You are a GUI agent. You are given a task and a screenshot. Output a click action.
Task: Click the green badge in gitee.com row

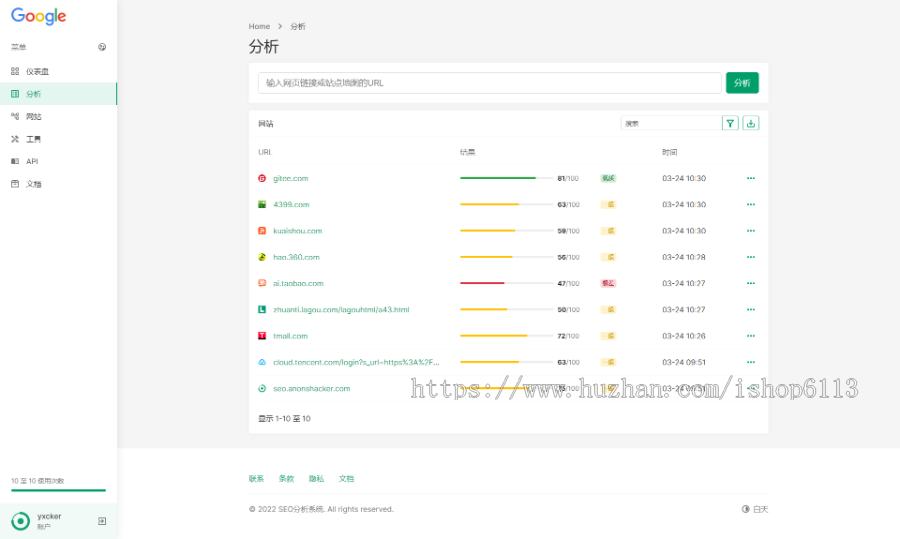coord(608,179)
